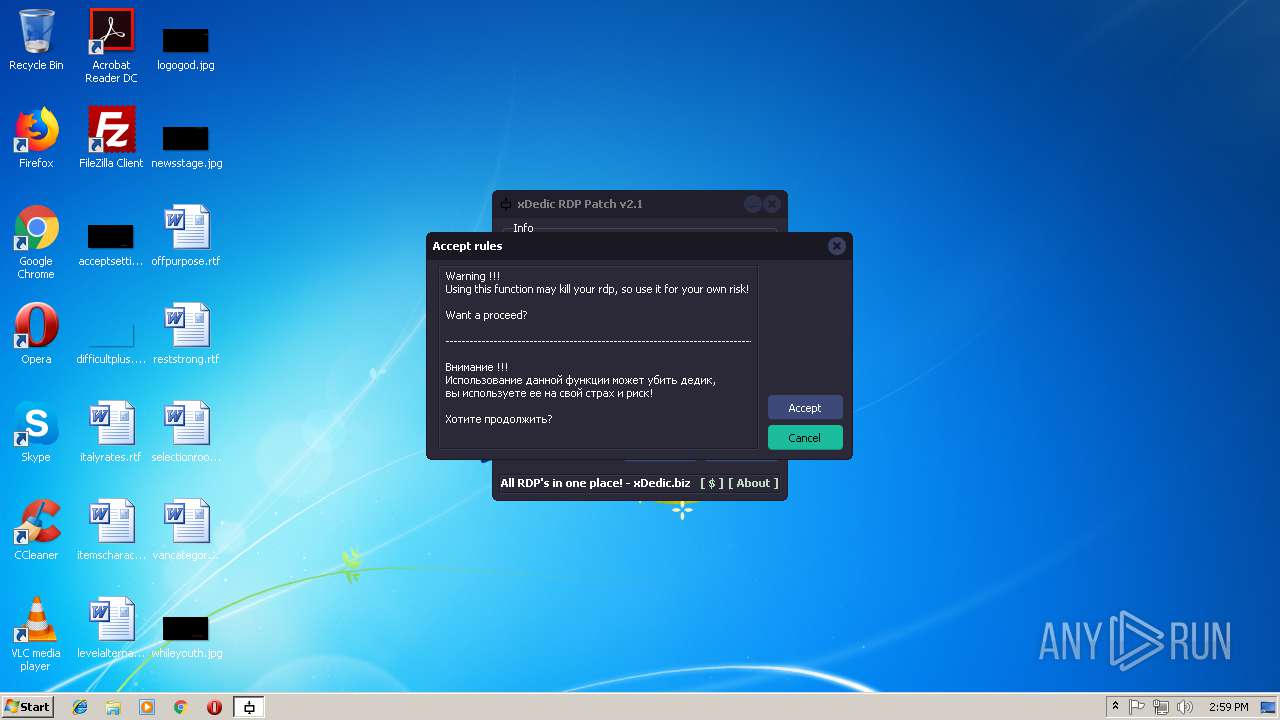Show hidden tray icons arrow
Viewport: 1280px width, 720px height.
[1115, 707]
